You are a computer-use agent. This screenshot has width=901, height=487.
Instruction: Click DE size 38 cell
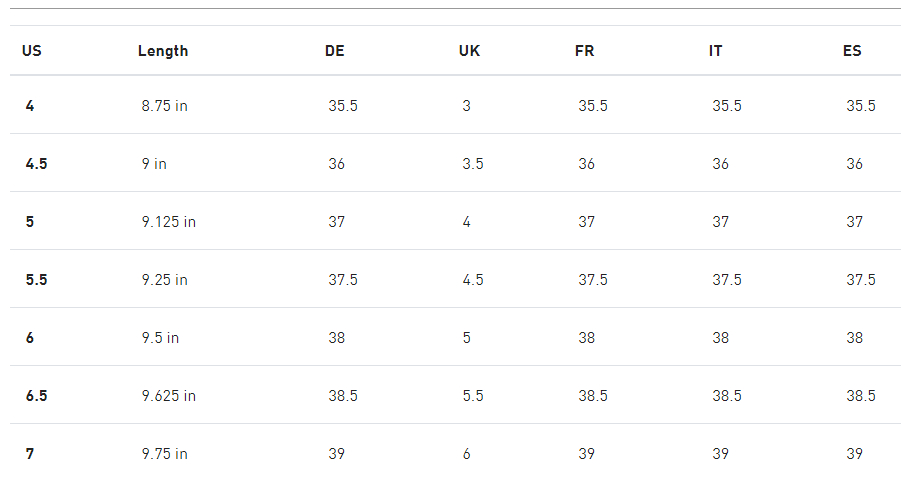click(x=337, y=338)
